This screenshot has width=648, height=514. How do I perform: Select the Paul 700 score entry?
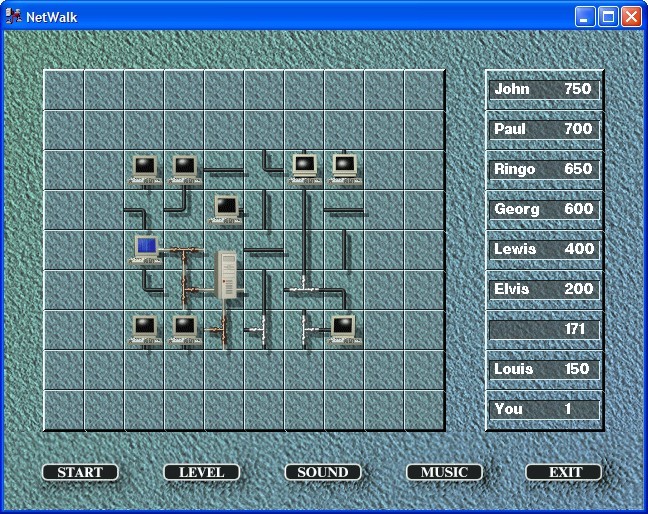[544, 129]
